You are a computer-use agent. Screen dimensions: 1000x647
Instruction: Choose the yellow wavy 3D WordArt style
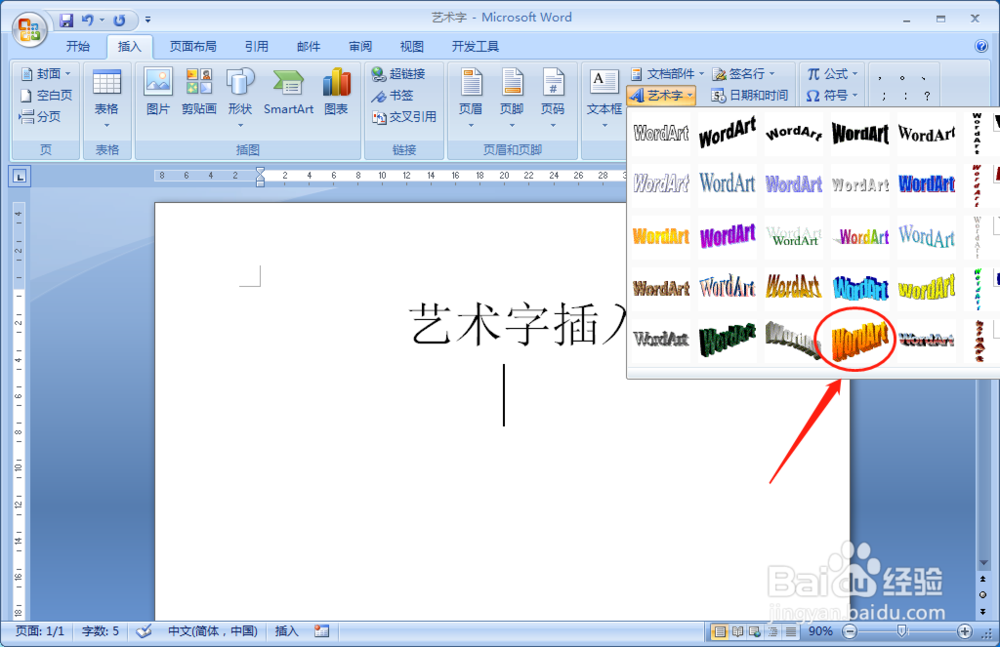(x=926, y=288)
